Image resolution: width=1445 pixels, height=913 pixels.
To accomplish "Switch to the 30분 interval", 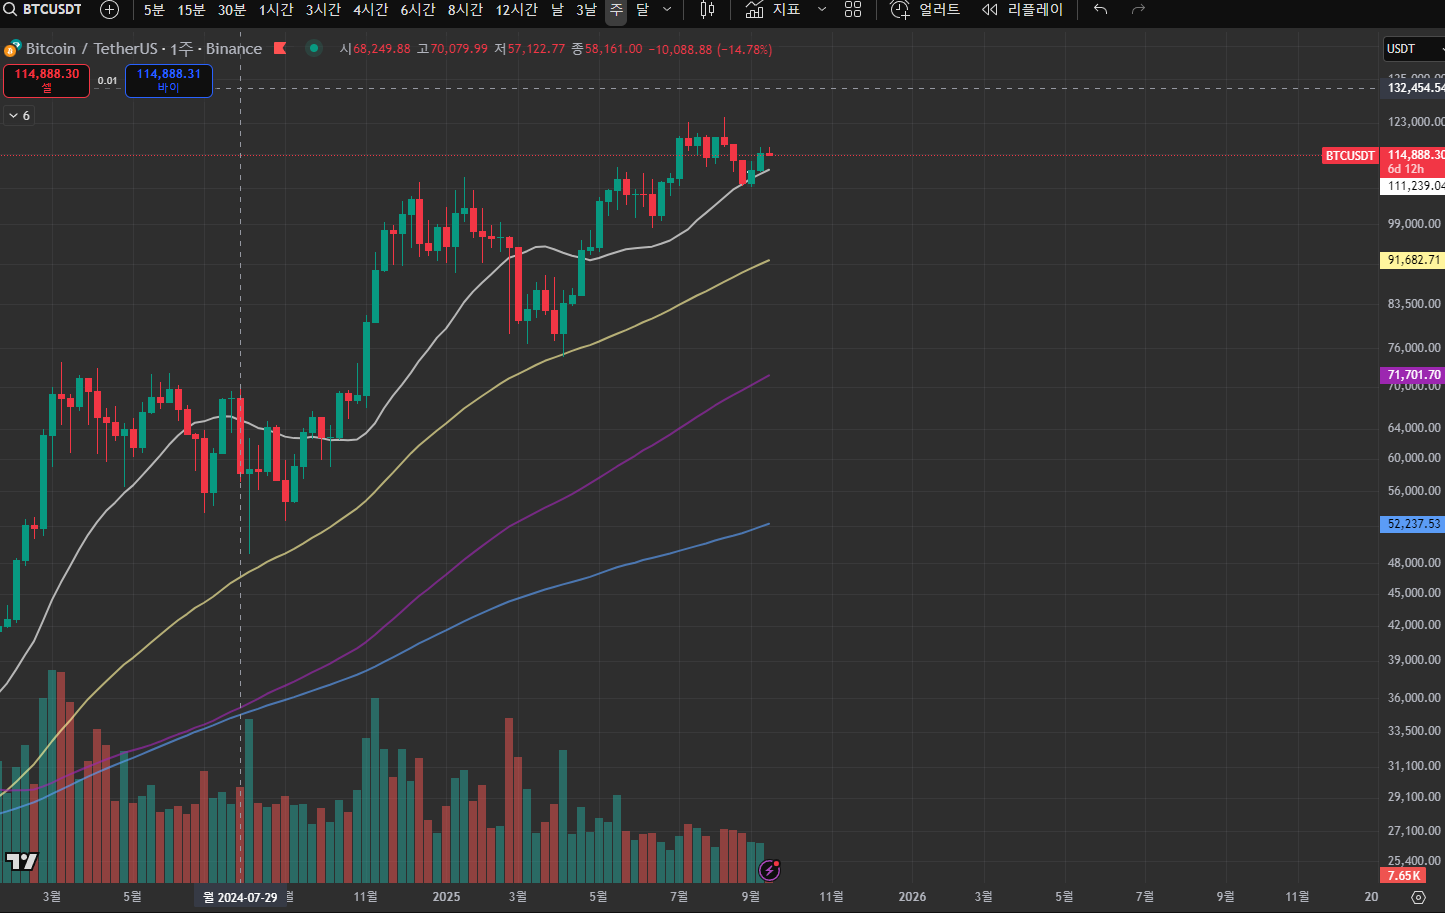I will coord(232,10).
